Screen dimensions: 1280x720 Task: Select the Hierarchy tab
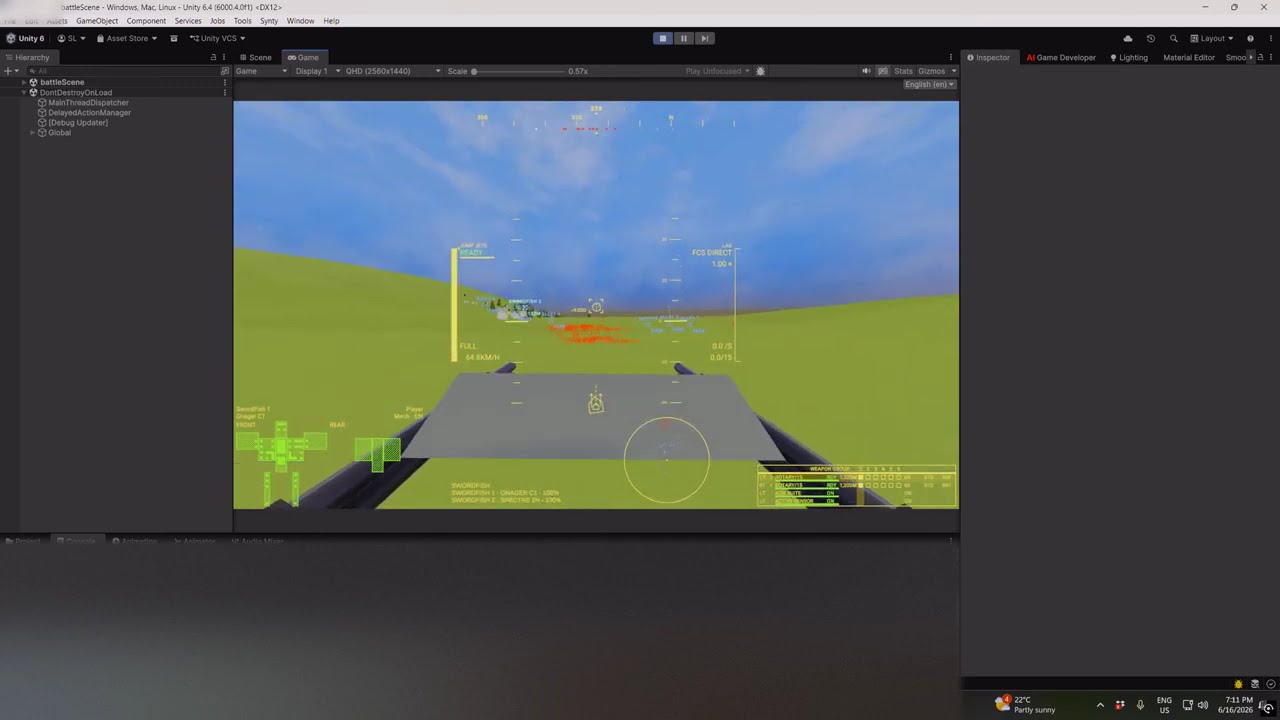27,57
